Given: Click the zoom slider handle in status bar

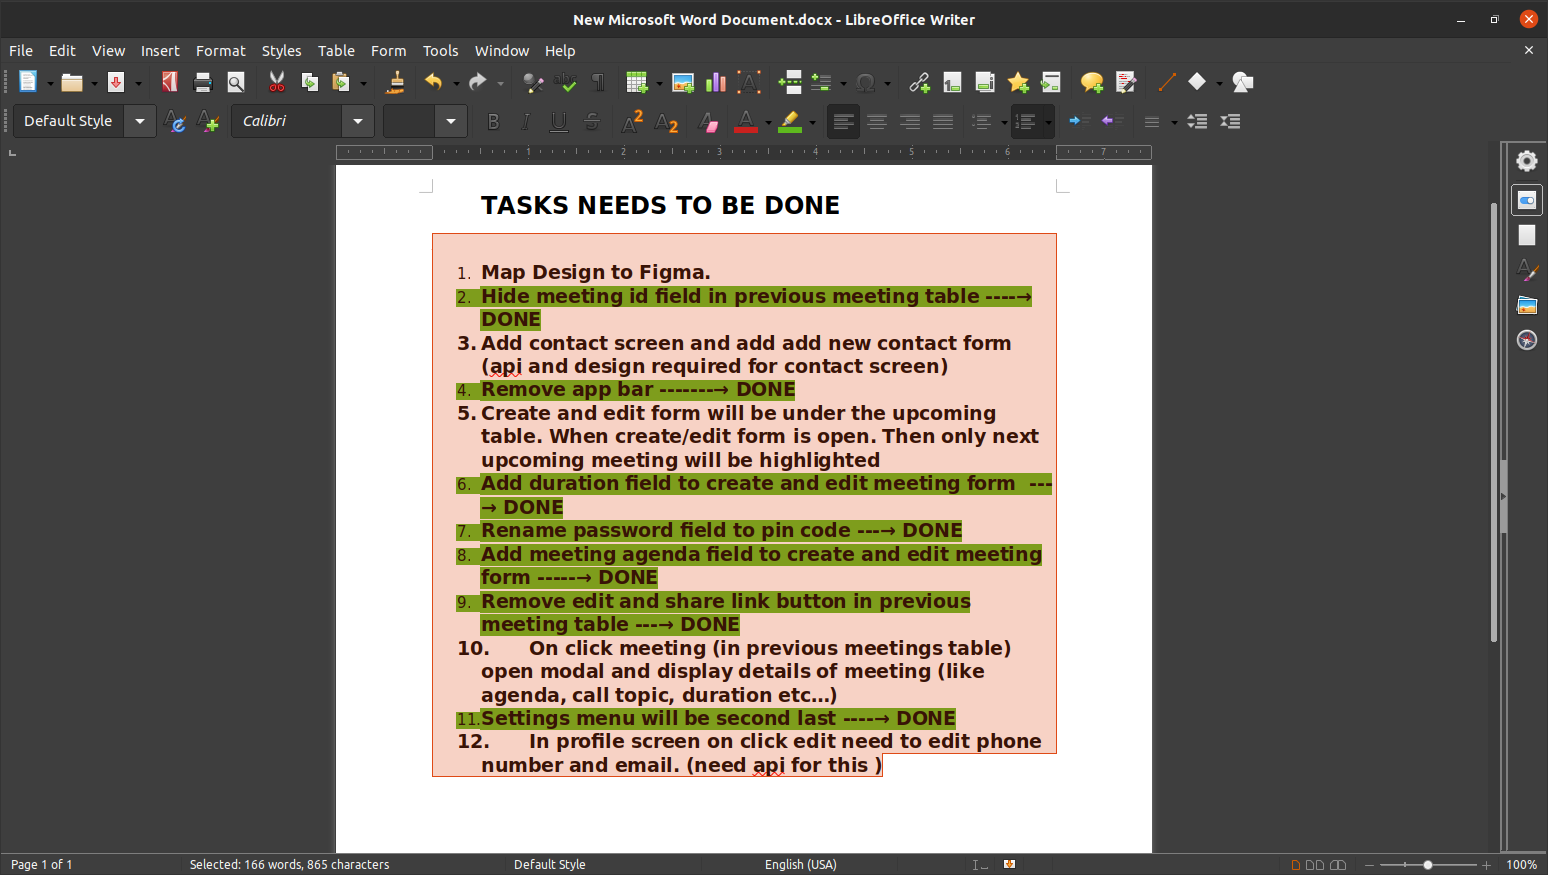Looking at the screenshot, I should (x=1428, y=864).
